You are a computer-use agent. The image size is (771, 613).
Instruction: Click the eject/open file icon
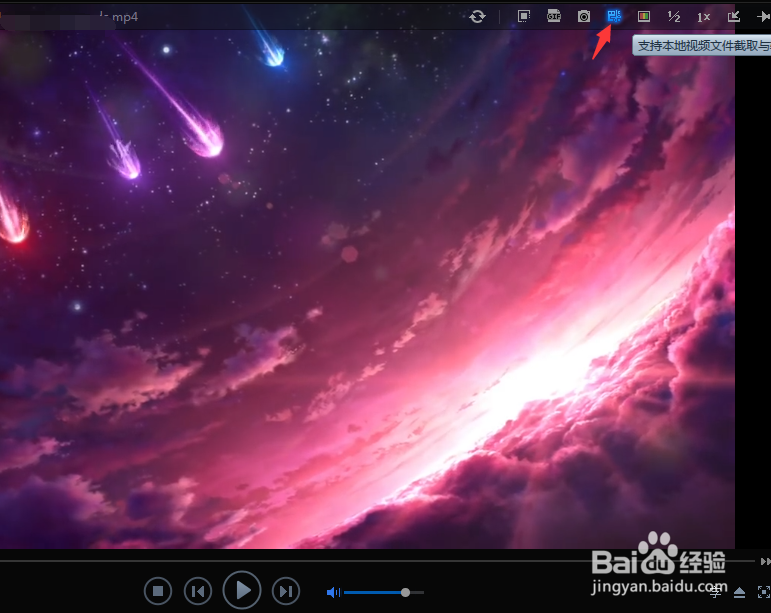tap(739, 592)
